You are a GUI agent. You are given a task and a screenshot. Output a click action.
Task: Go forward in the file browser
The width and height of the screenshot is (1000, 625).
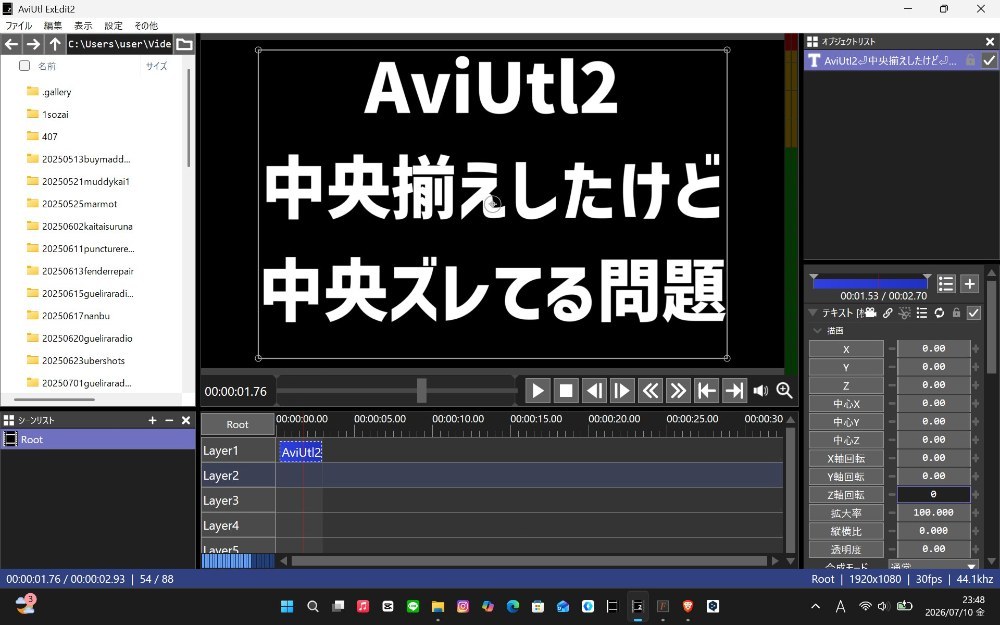click(x=33, y=44)
